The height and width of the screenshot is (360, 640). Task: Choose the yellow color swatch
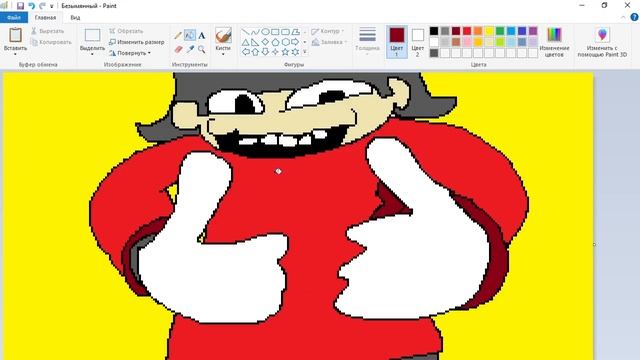coord(489,31)
